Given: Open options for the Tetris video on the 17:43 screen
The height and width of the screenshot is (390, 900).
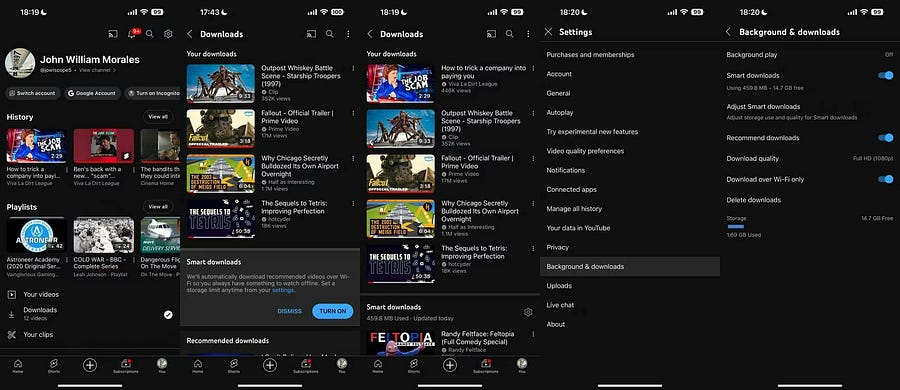Looking at the screenshot, I should (x=353, y=203).
